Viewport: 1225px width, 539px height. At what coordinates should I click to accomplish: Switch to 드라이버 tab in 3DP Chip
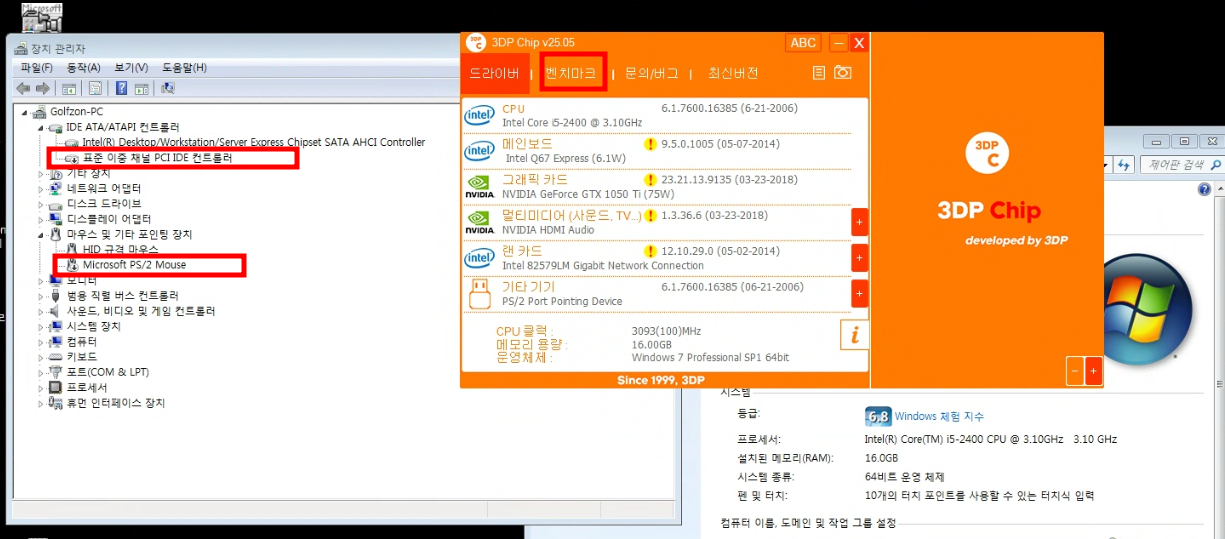click(x=494, y=73)
